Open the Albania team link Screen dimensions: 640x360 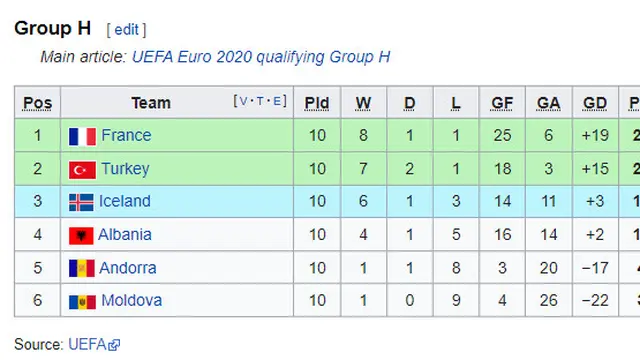pos(125,235)
